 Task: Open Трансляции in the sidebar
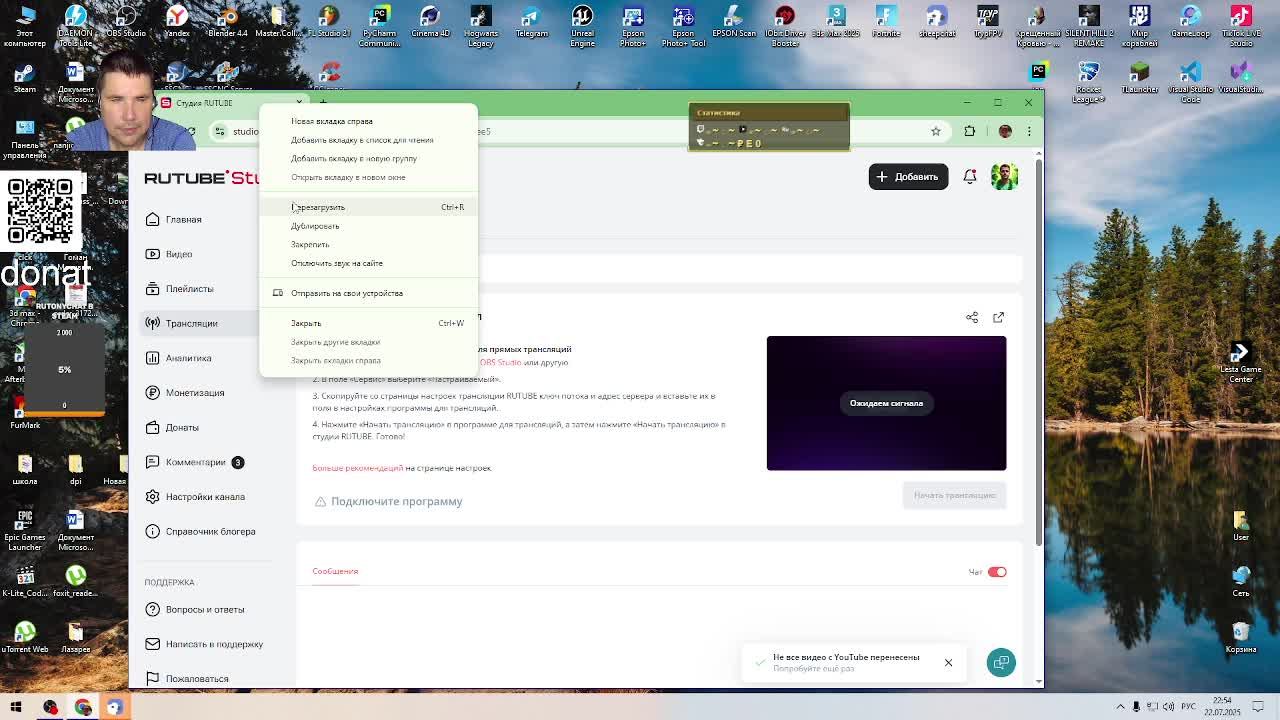tap(191, 323)
